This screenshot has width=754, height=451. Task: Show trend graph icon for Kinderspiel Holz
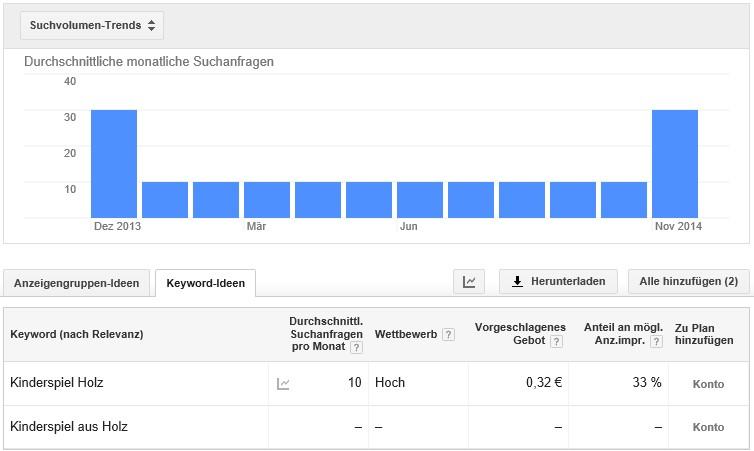(283, 384)
